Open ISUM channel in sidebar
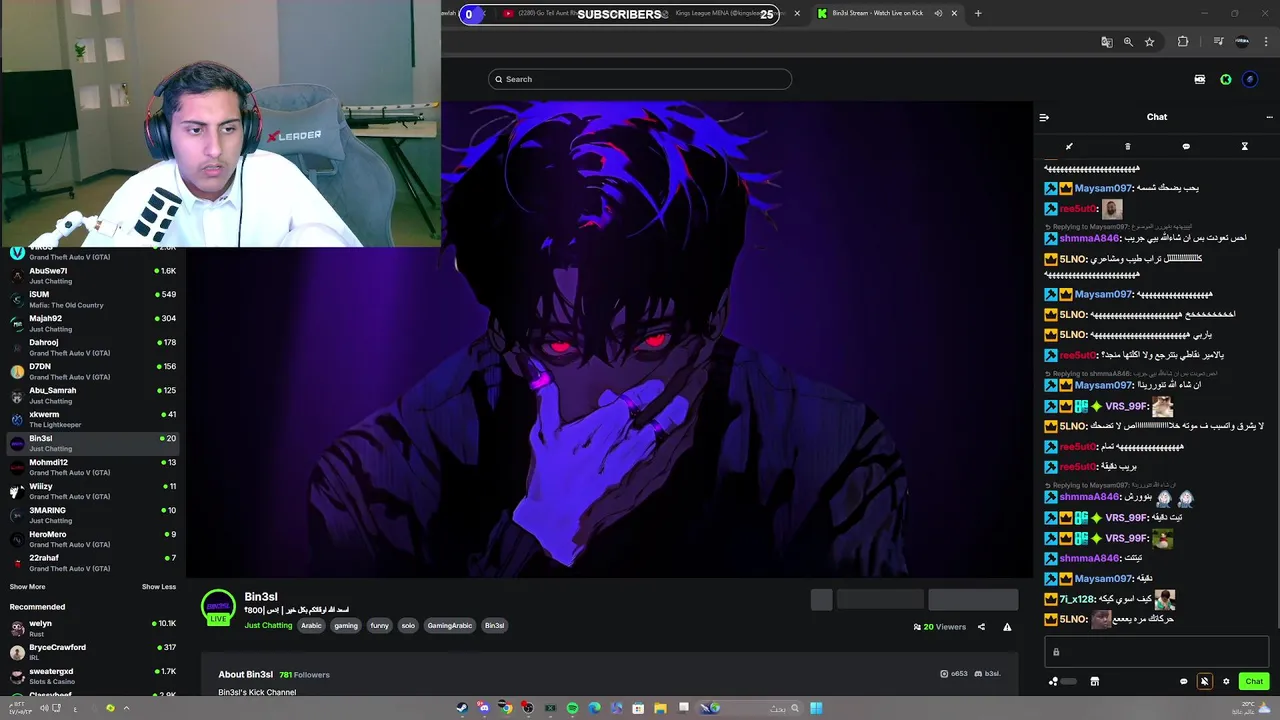 [92, 299]
